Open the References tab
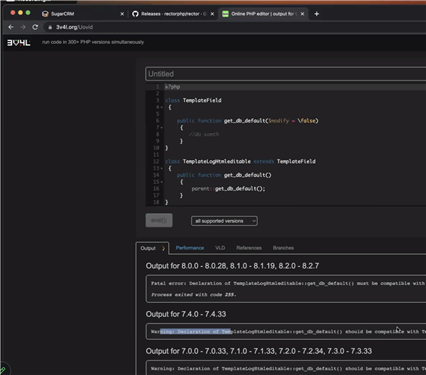The image size is (426, 375). [x=249, y=248]
